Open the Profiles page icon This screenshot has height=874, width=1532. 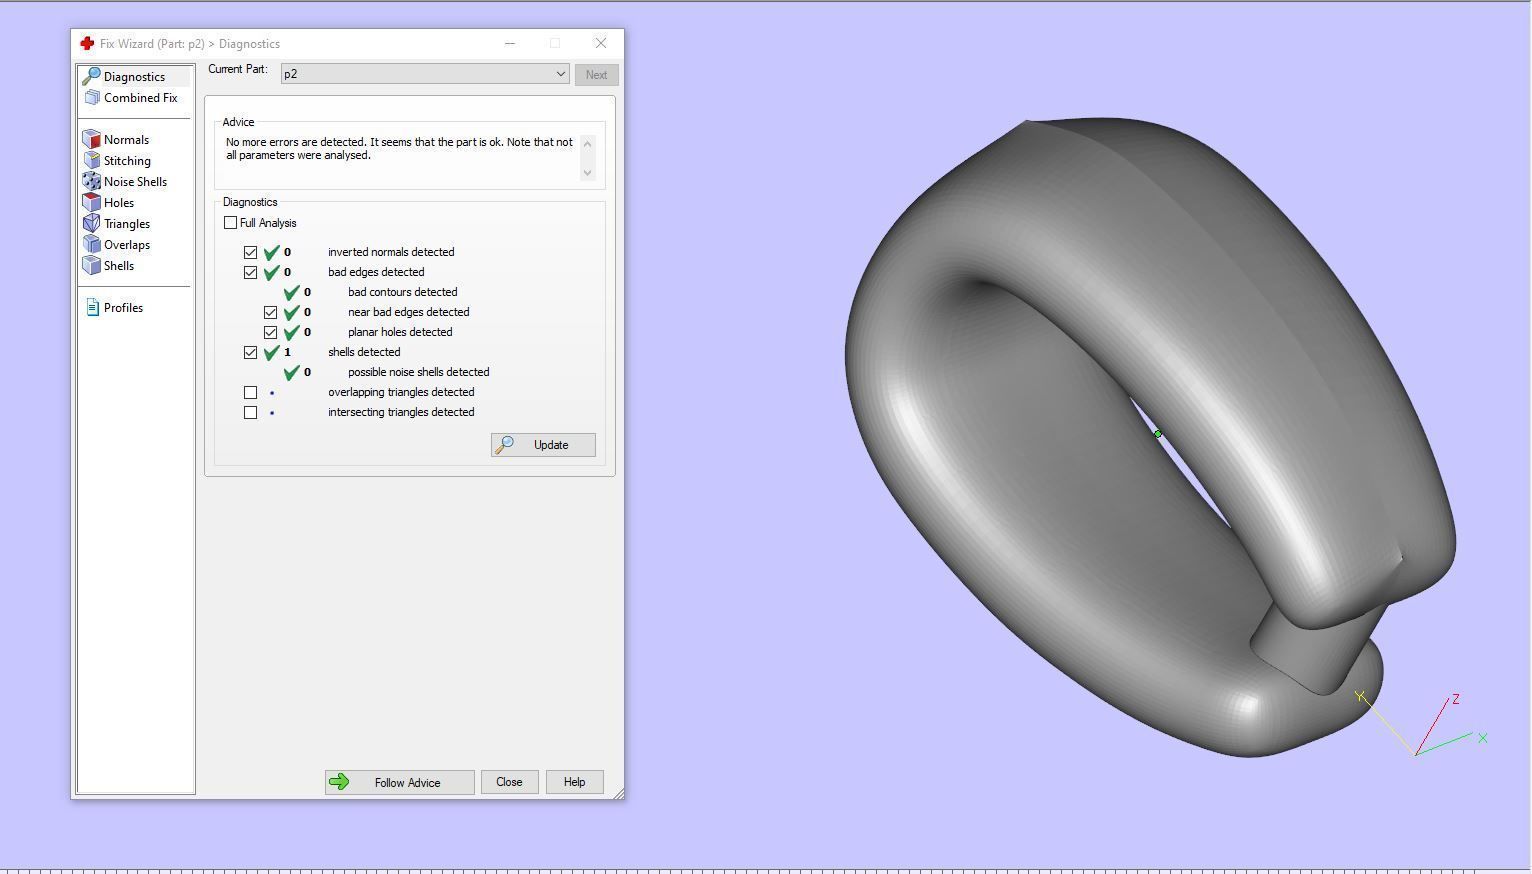pyautogui.click(x=92, y=308)
